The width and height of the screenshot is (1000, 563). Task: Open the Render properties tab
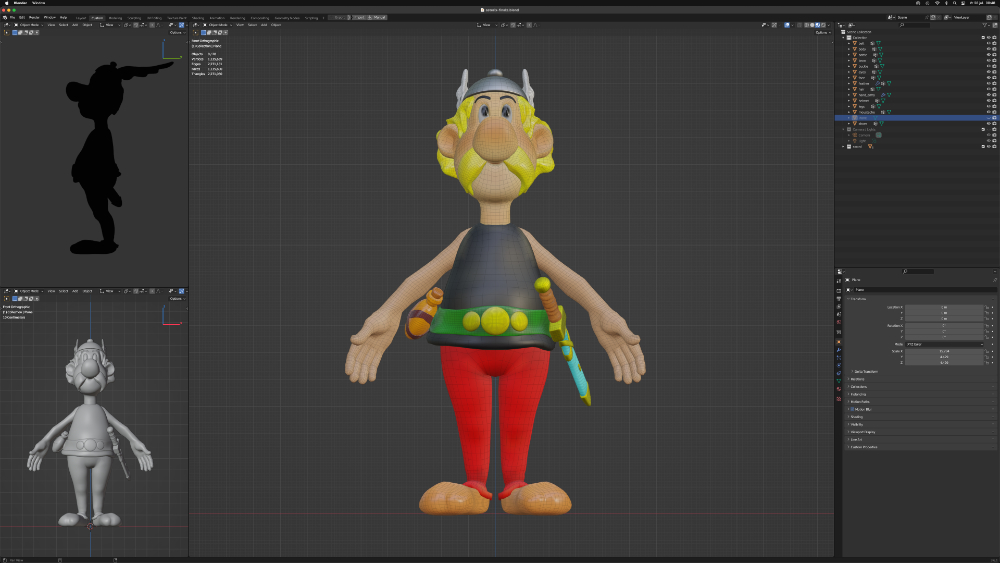[x=839, y=290]
